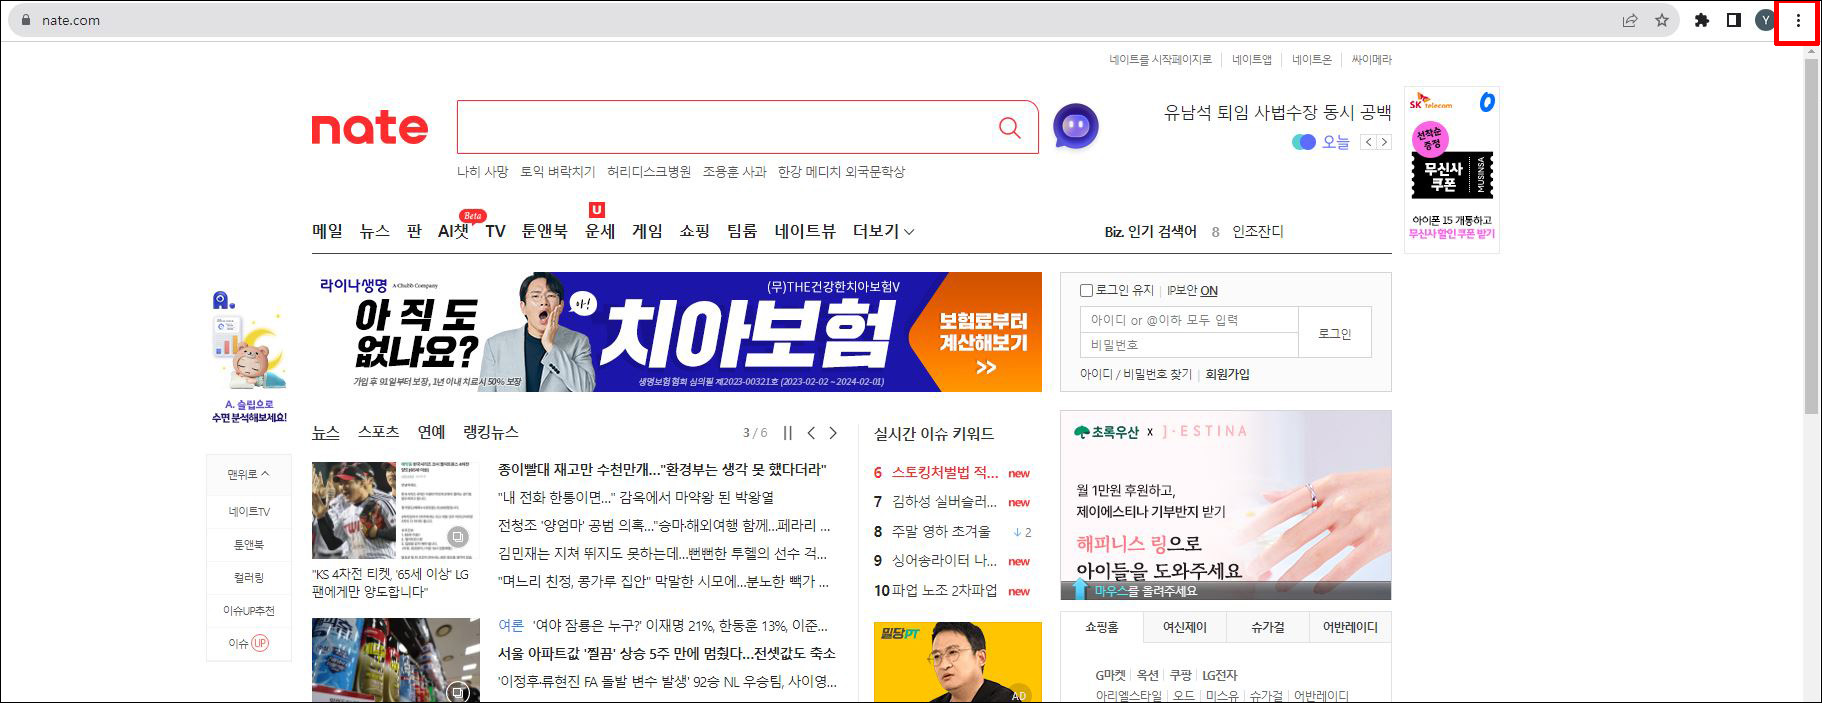
Task: Select the 여신제이 shopping tab
Action: point(1184,627)
